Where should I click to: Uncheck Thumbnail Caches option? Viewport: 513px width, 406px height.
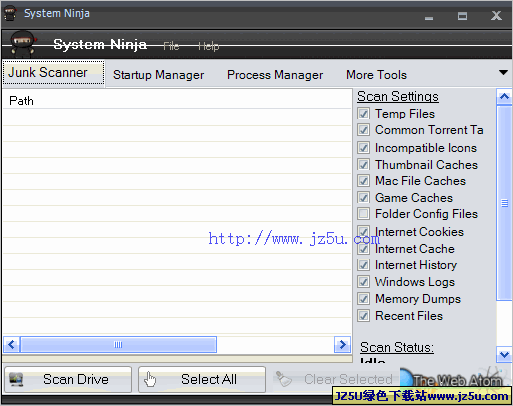[x=363, y=165]
